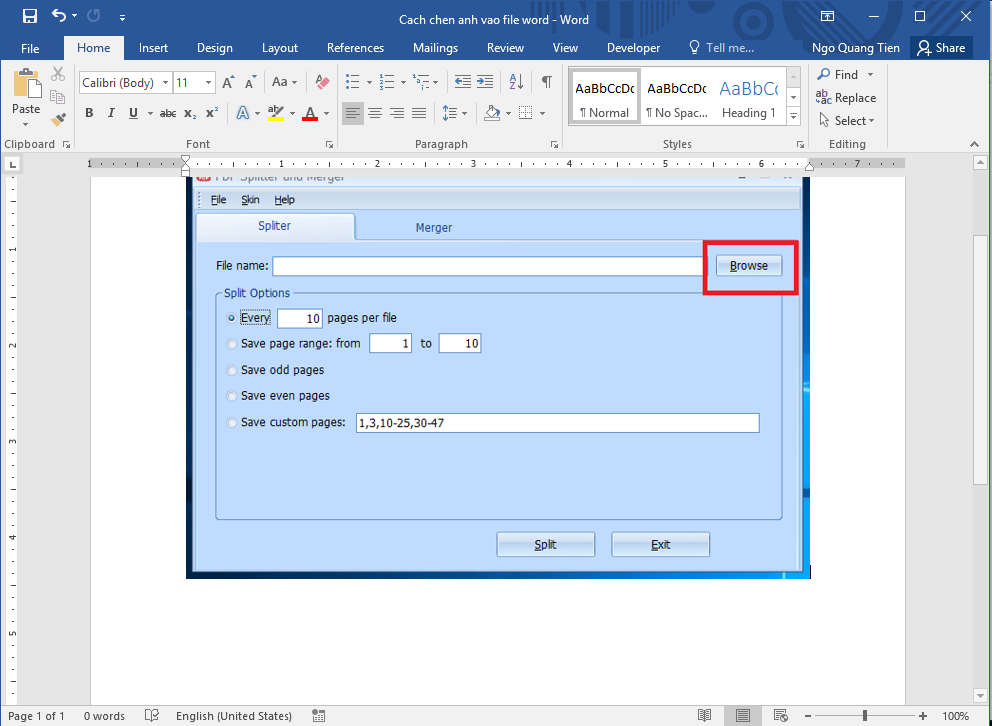Clear all formatting with eraser icon
Screen dimensions: 992x726
pos(323,82)
